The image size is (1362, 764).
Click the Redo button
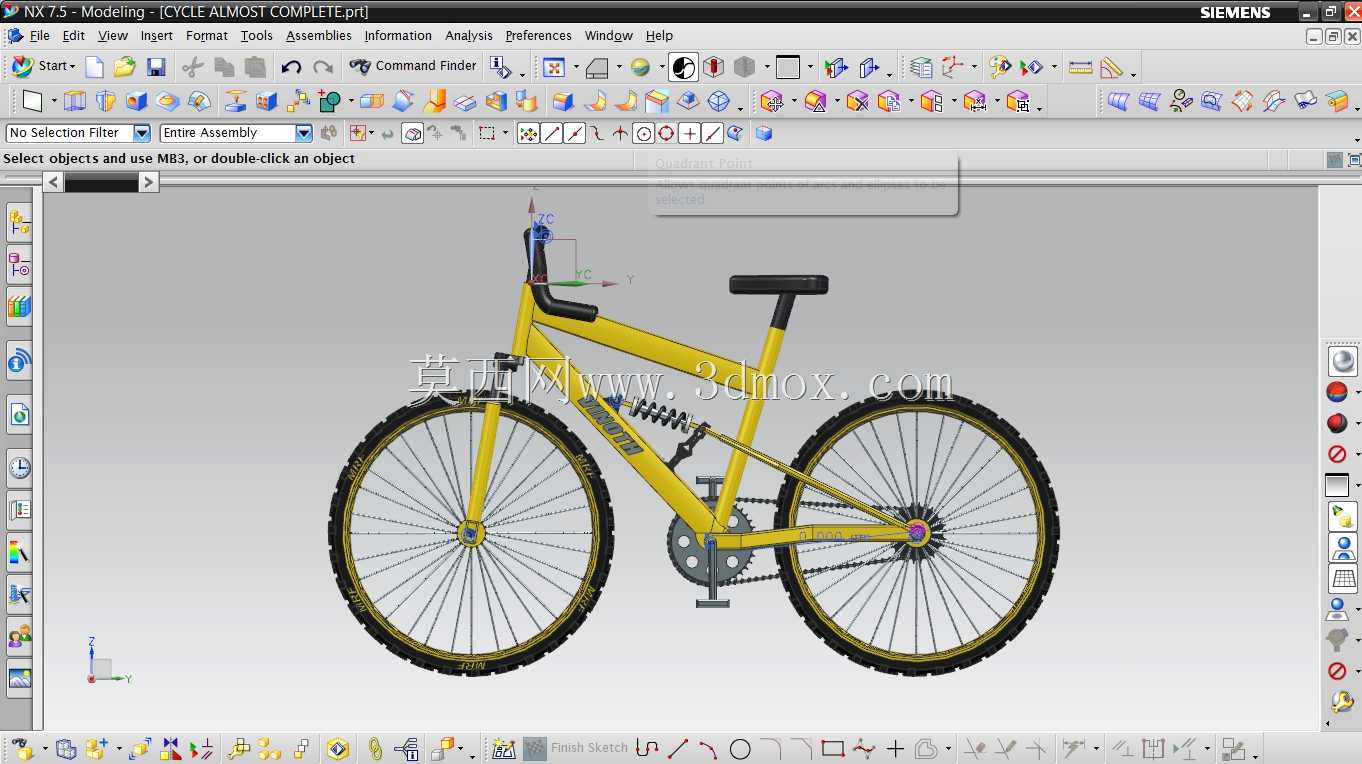(x=322, y=67)
